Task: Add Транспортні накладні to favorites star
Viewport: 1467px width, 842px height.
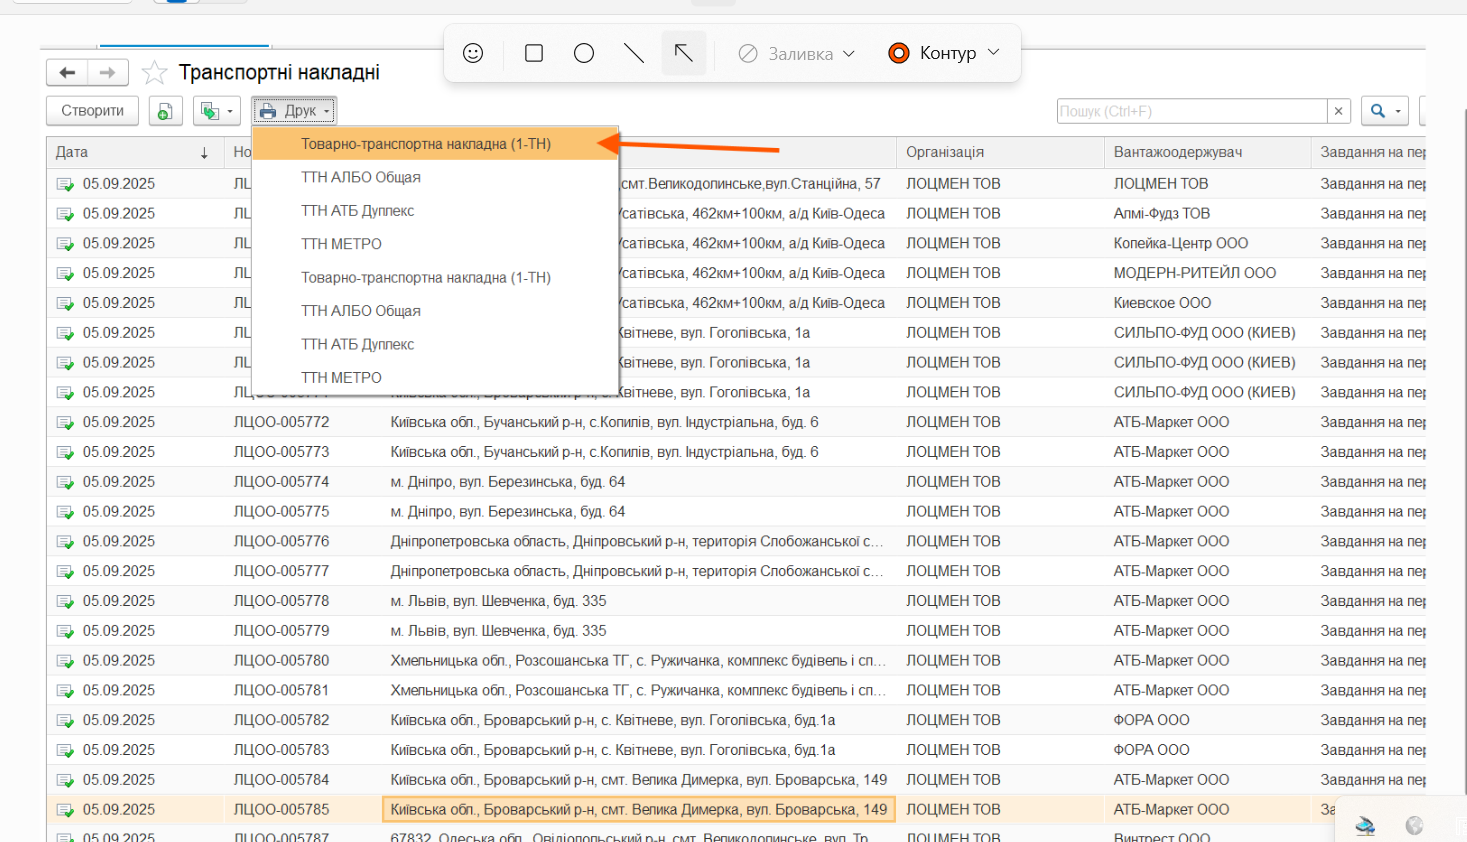Action: 154,73
